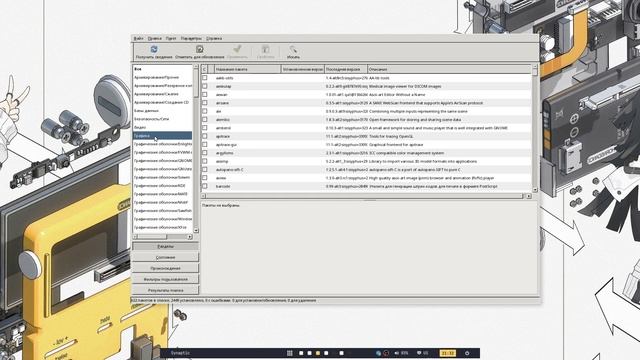Click the category list scroll-down arrow

click(x=196, y=230)
